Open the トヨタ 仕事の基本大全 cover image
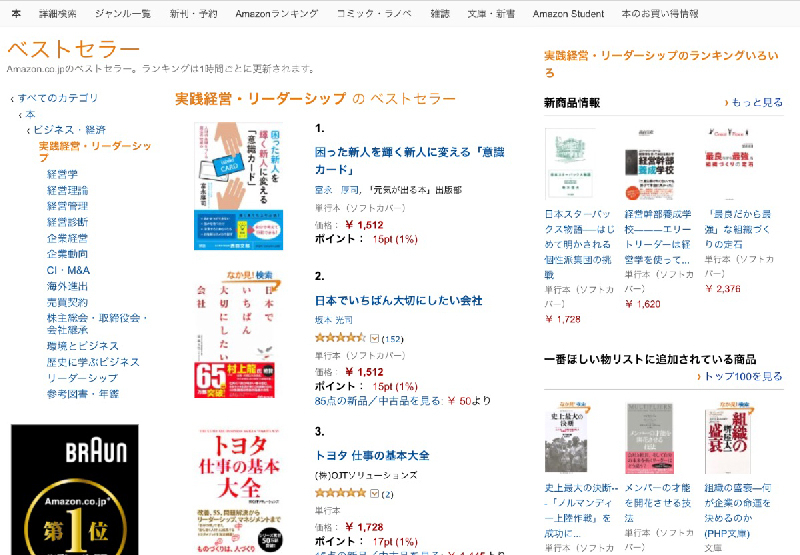 click(239, 491)
